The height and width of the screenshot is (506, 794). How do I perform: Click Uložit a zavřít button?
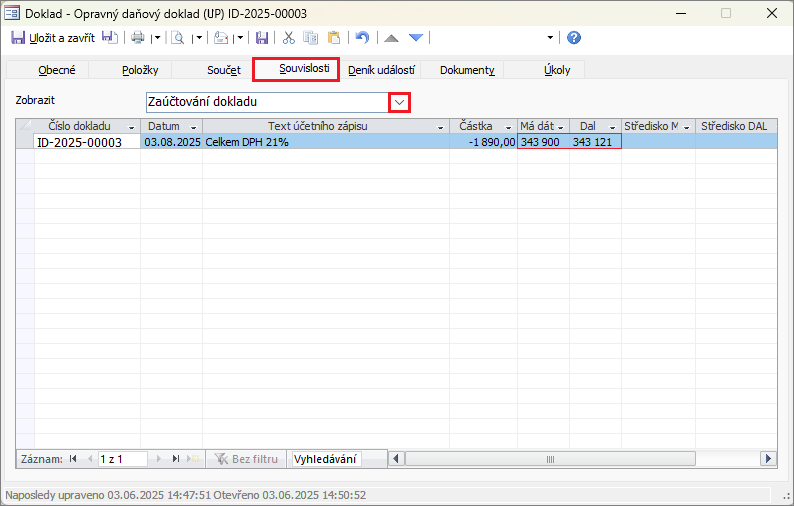[53, 37]
